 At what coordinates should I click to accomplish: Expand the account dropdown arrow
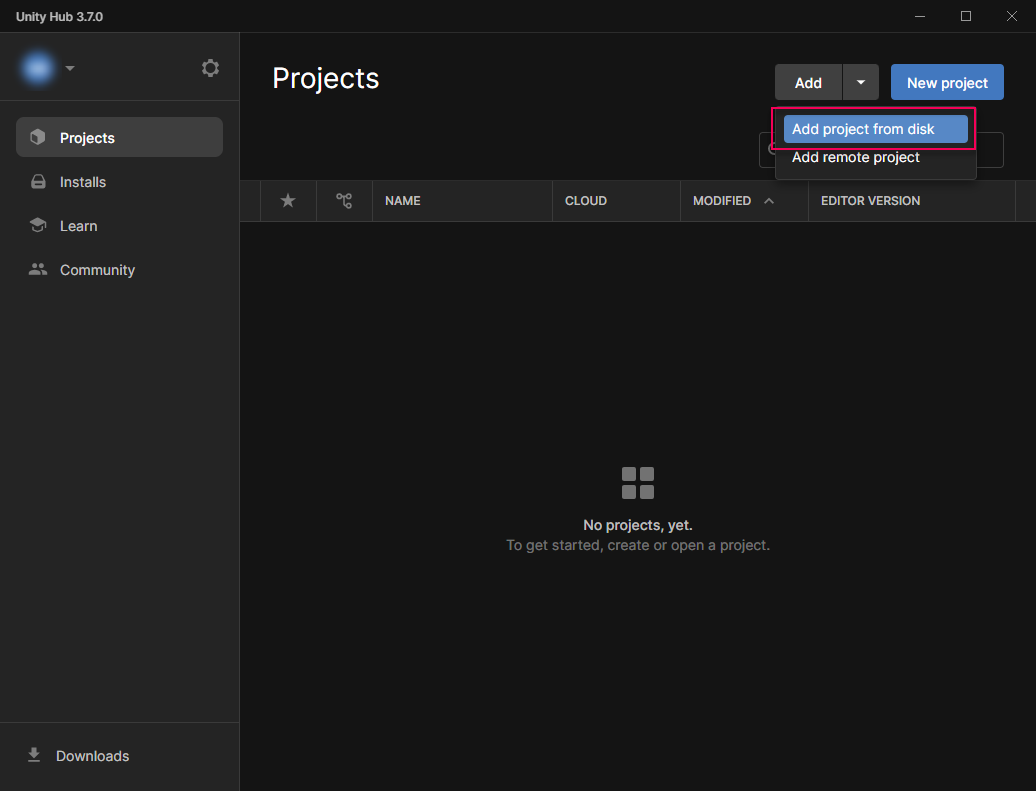70,68
